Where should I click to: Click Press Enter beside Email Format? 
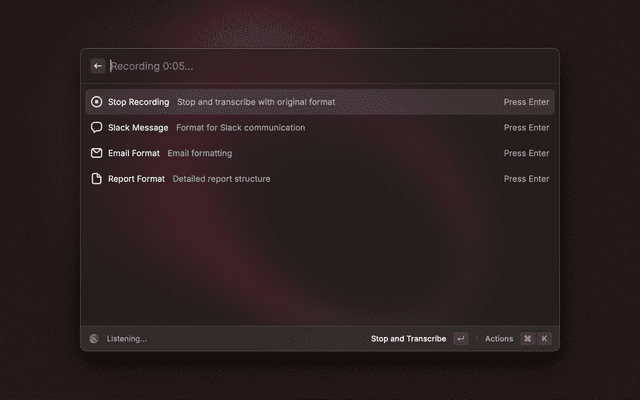526,153
